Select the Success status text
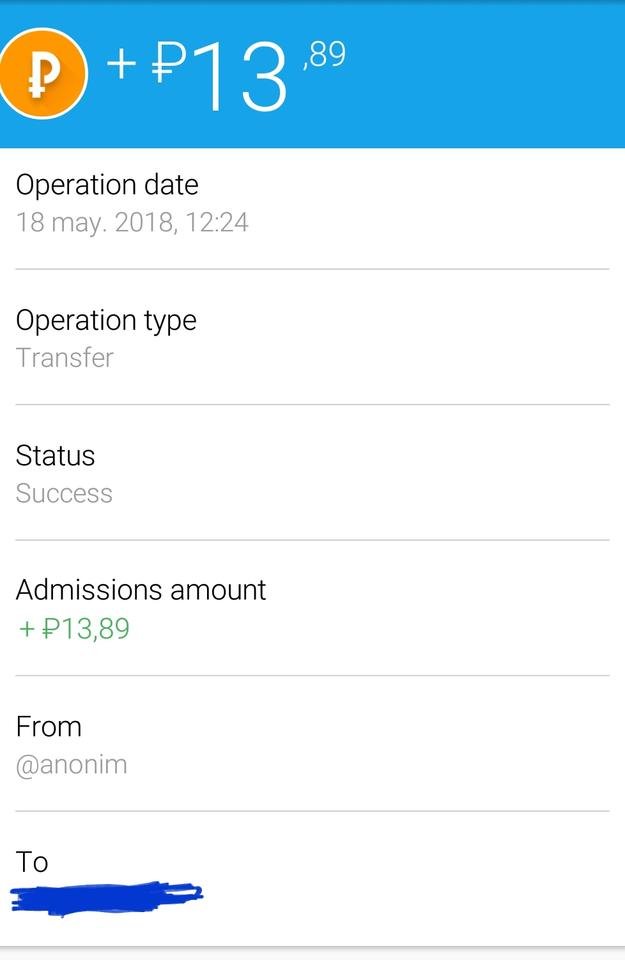 click(x=64, y=493)
